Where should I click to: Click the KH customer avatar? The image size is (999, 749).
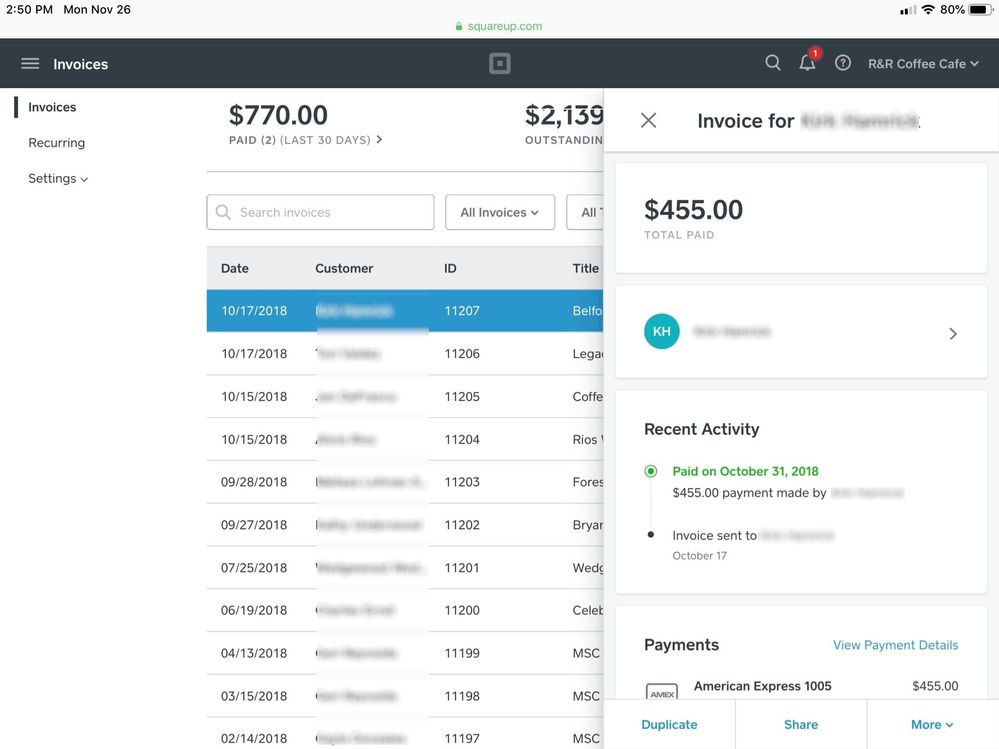pos(662,332)
